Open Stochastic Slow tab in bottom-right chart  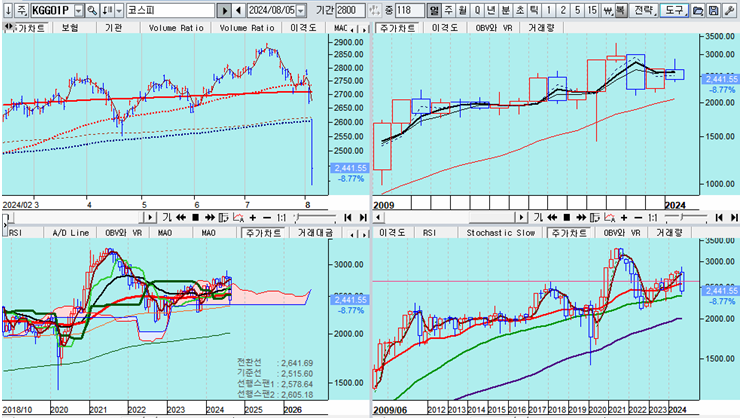point(500,232)
